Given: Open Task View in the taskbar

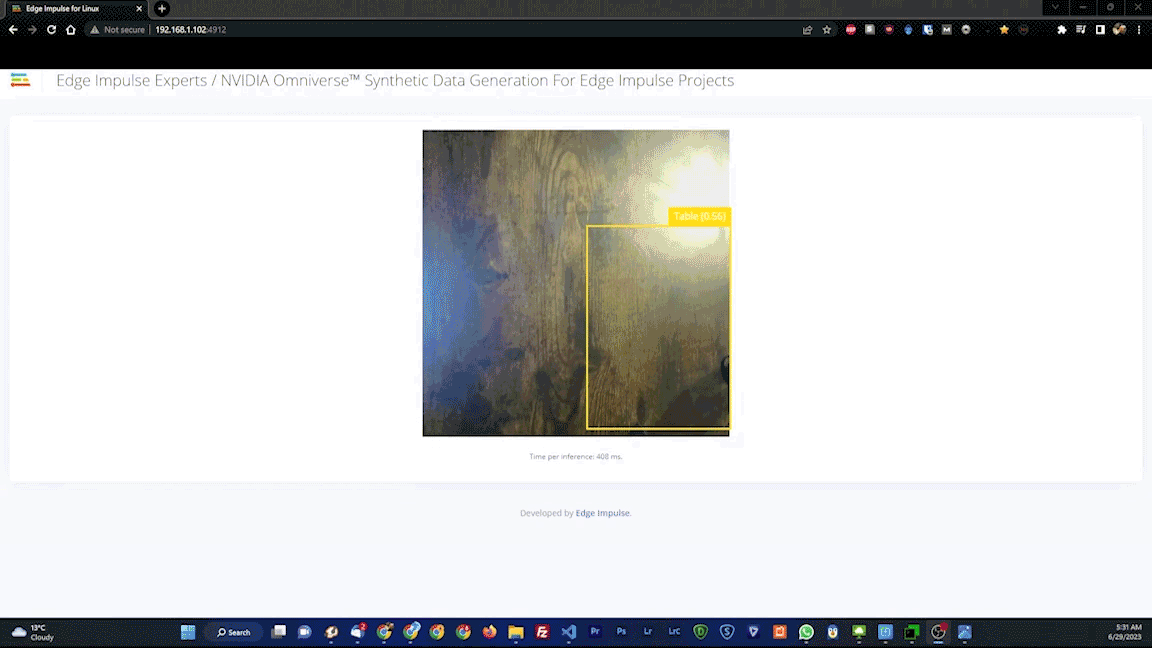Looking at the screenshot, I should click(278, 632).
